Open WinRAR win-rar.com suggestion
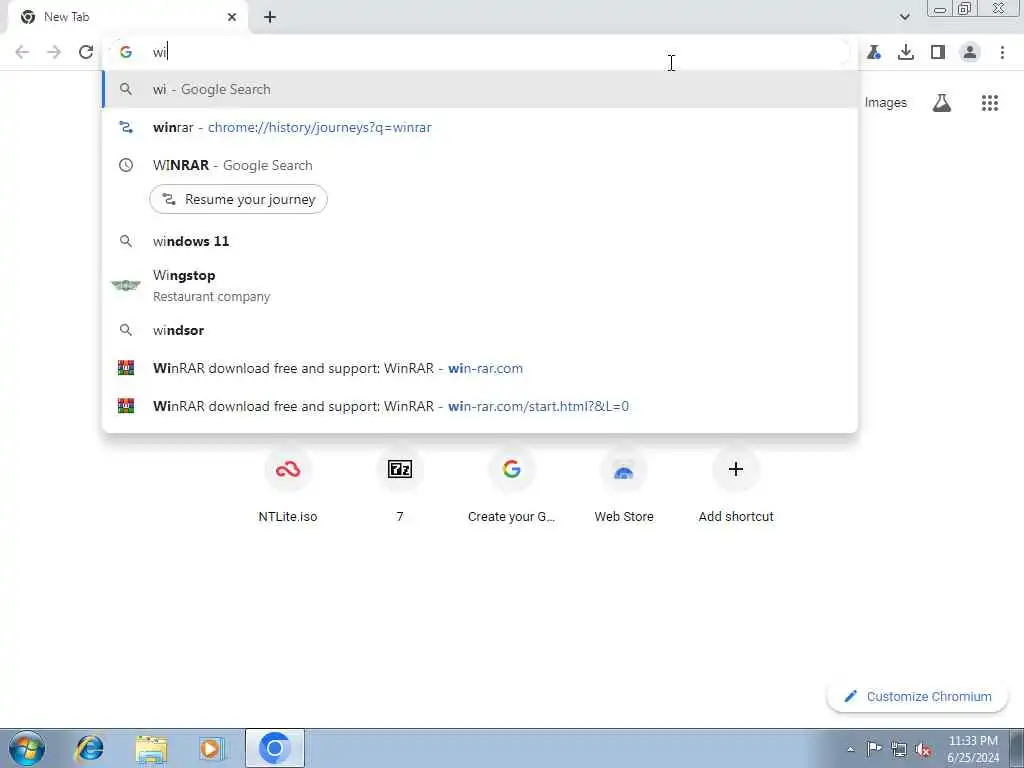 [480, 368]
